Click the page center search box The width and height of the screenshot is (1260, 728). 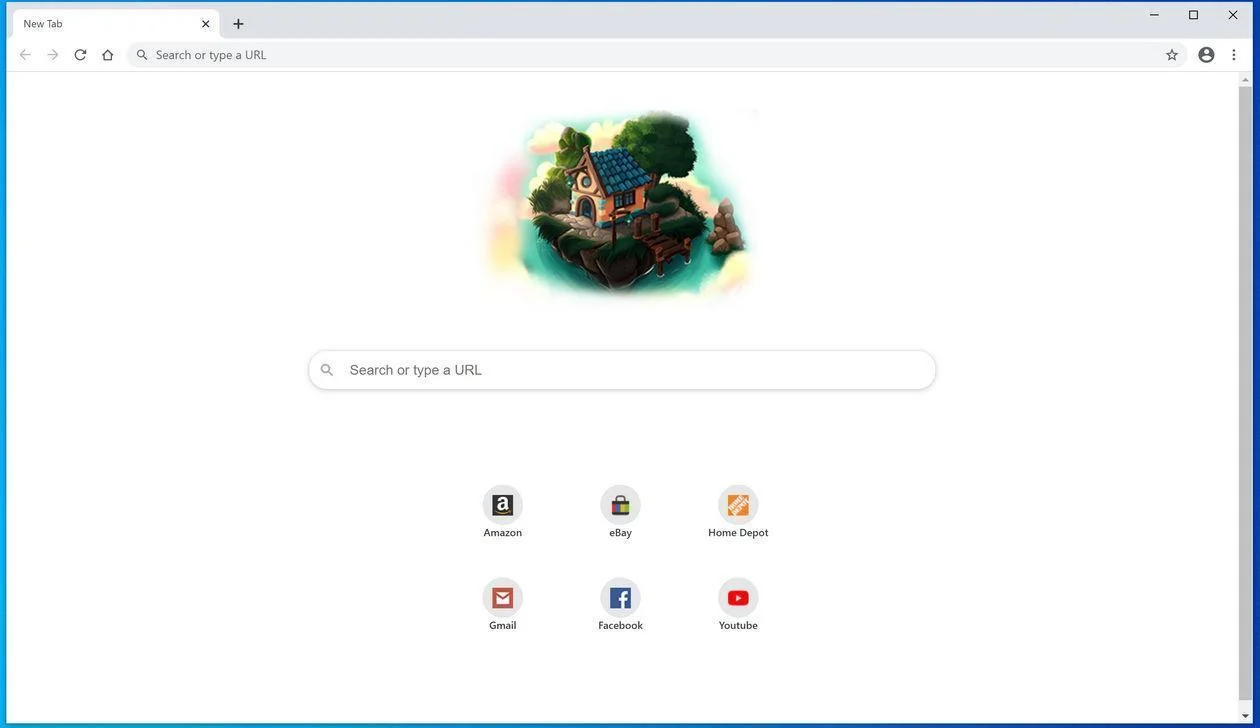point(622,370)
